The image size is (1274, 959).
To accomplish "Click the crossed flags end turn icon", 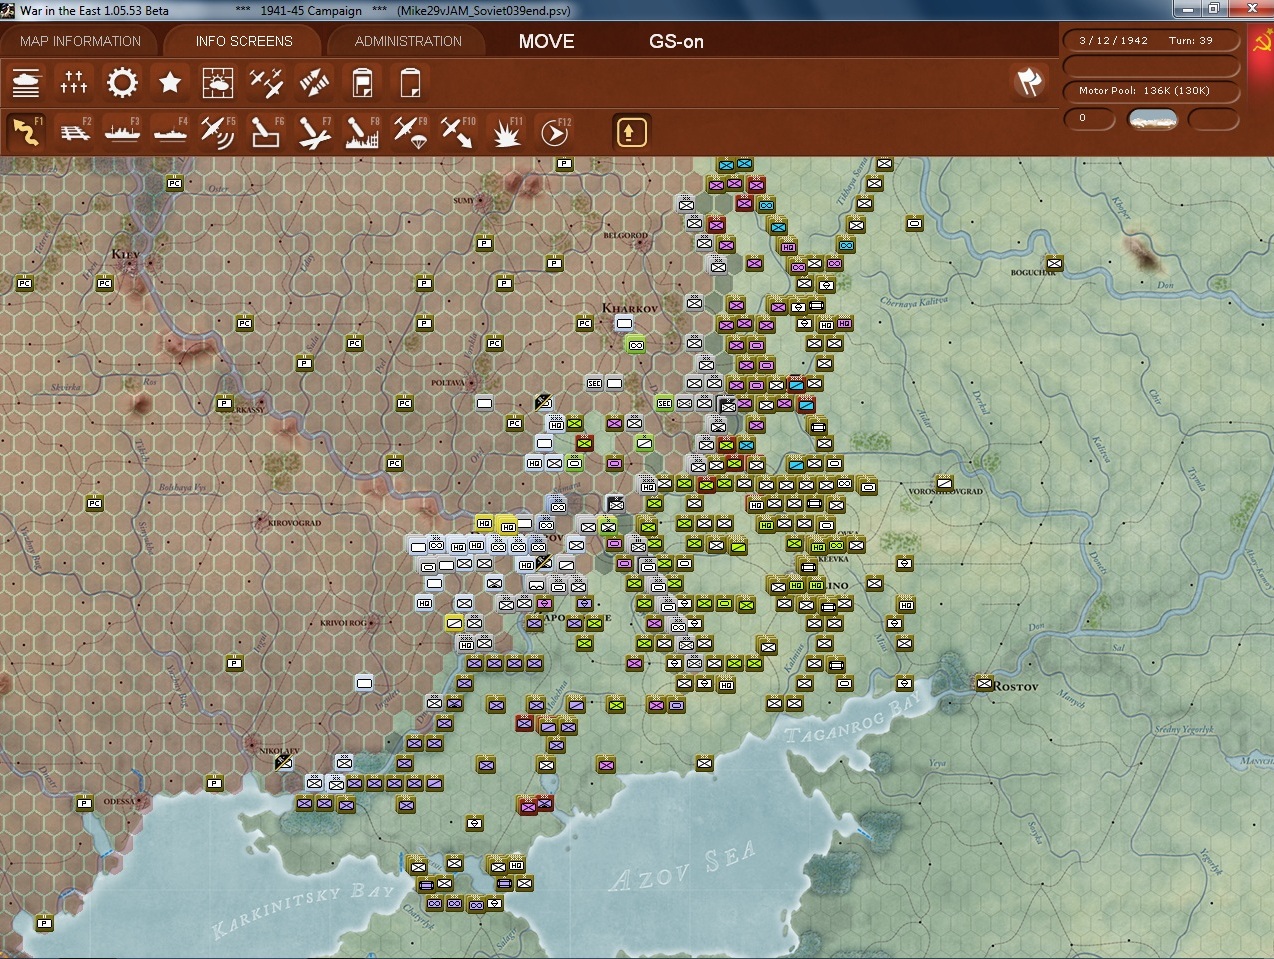I will pos(1029,82).
